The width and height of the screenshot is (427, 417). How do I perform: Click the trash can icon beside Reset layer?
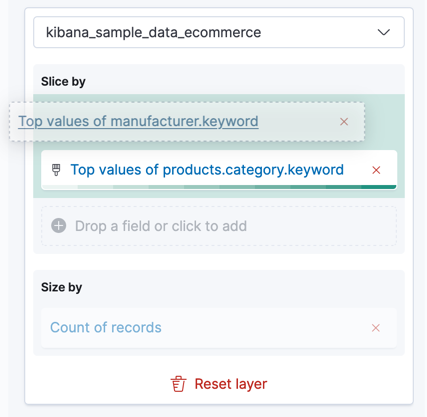178,384
